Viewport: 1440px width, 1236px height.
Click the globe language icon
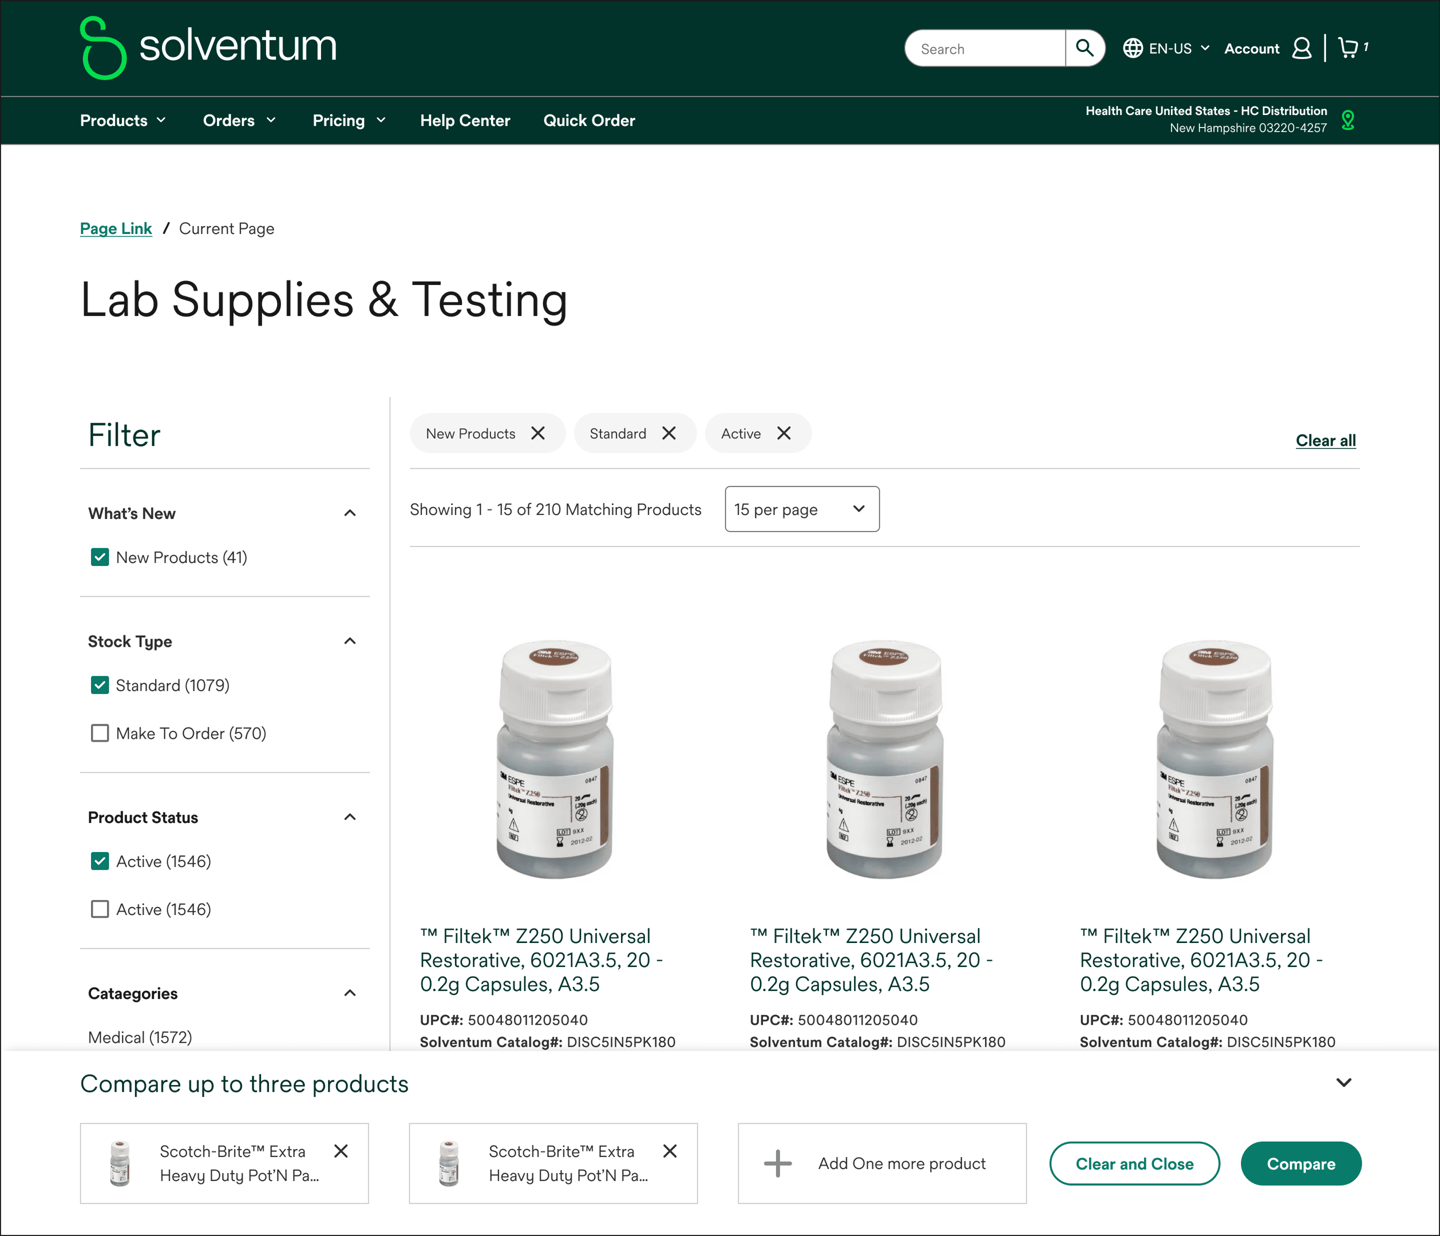pyautogui.click(x=1132, y=48)
